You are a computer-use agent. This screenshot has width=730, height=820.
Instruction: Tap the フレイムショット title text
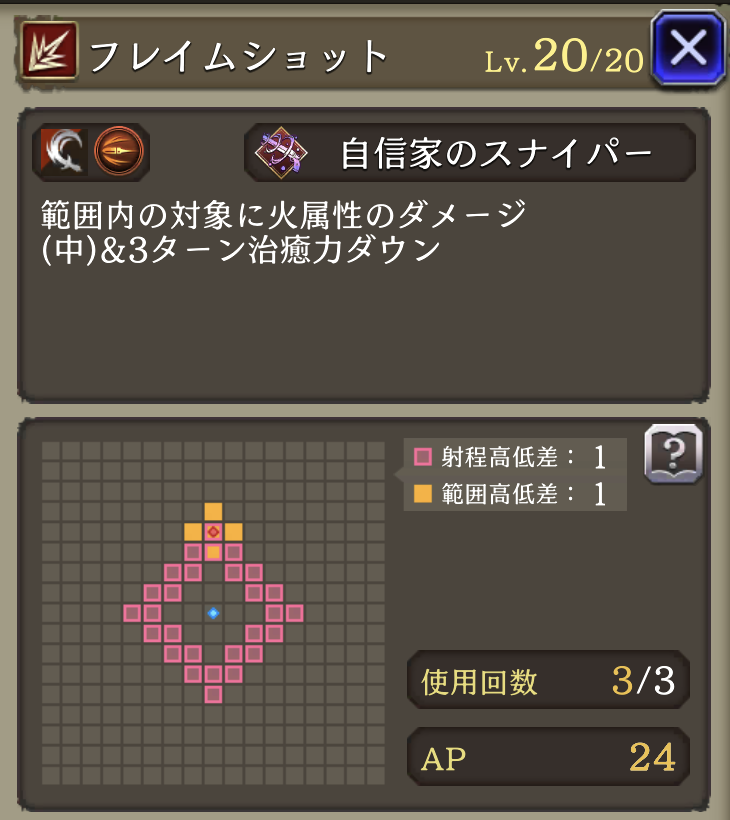click(239, 56)
